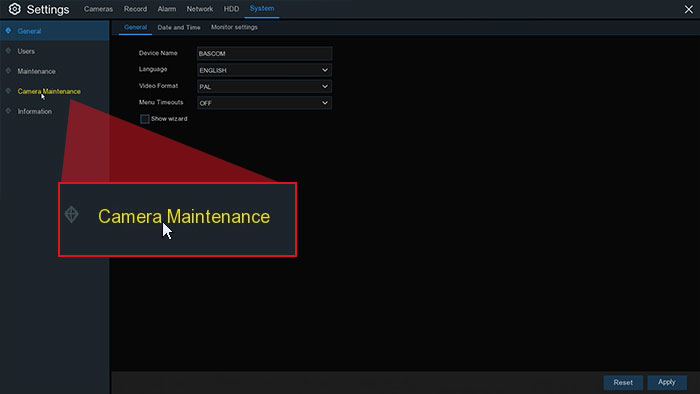Click the Reset button

coord(623,382)
